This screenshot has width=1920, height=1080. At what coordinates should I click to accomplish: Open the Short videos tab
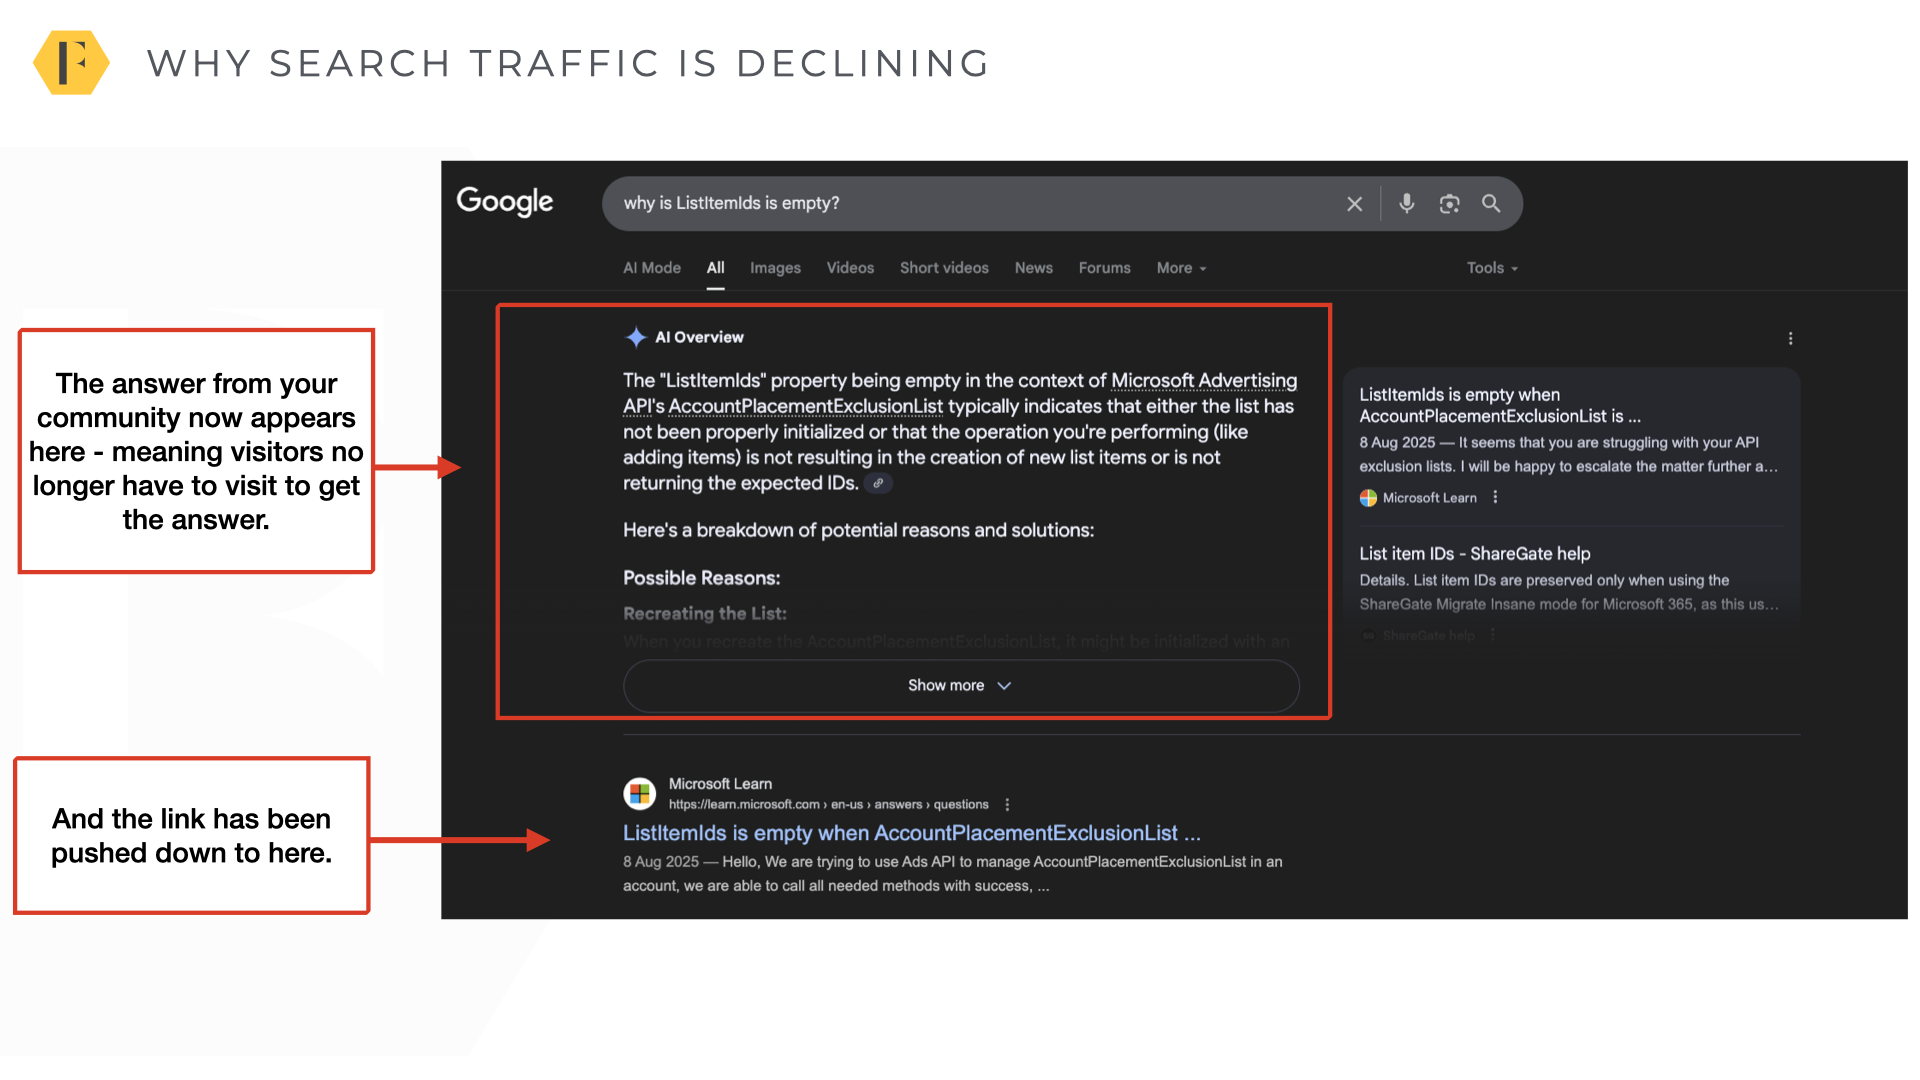coord(944,268)
